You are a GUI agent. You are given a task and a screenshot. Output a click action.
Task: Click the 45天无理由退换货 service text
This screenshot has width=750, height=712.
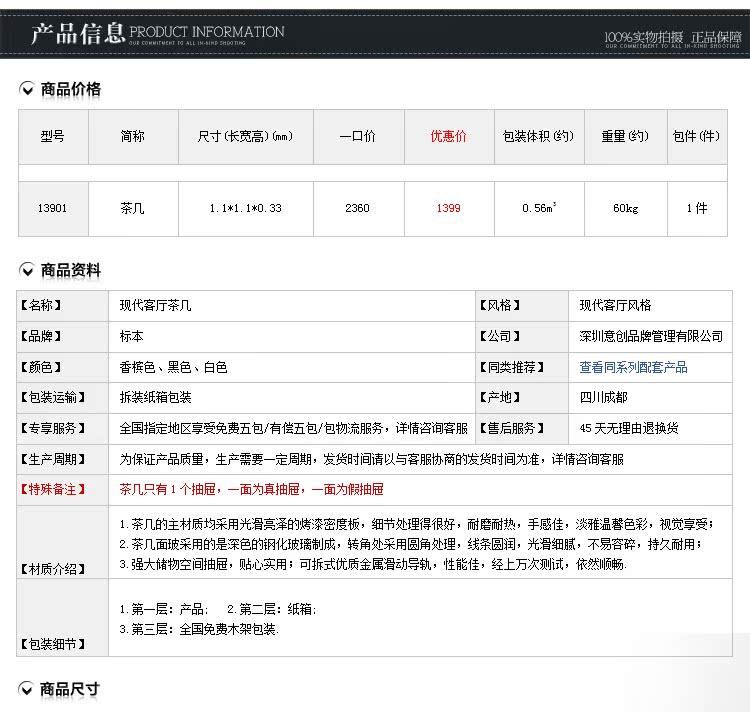pos(629,428)
